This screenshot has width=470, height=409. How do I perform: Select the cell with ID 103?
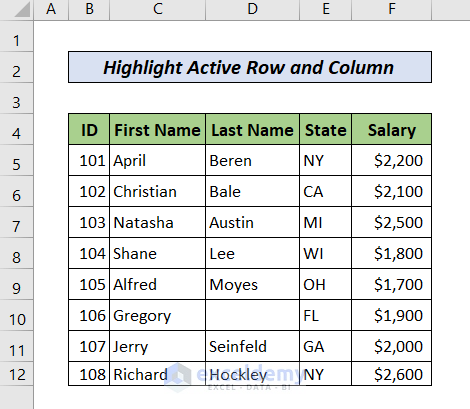[89, 222]
